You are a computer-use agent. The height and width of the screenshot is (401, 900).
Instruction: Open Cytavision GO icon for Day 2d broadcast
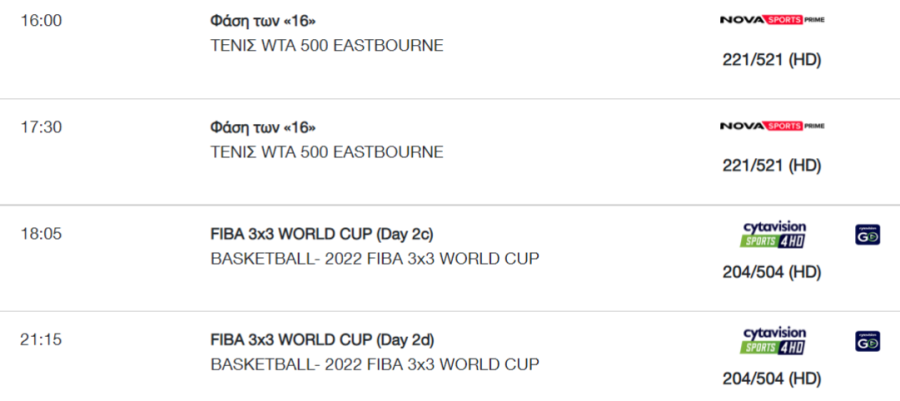(867, 341)
